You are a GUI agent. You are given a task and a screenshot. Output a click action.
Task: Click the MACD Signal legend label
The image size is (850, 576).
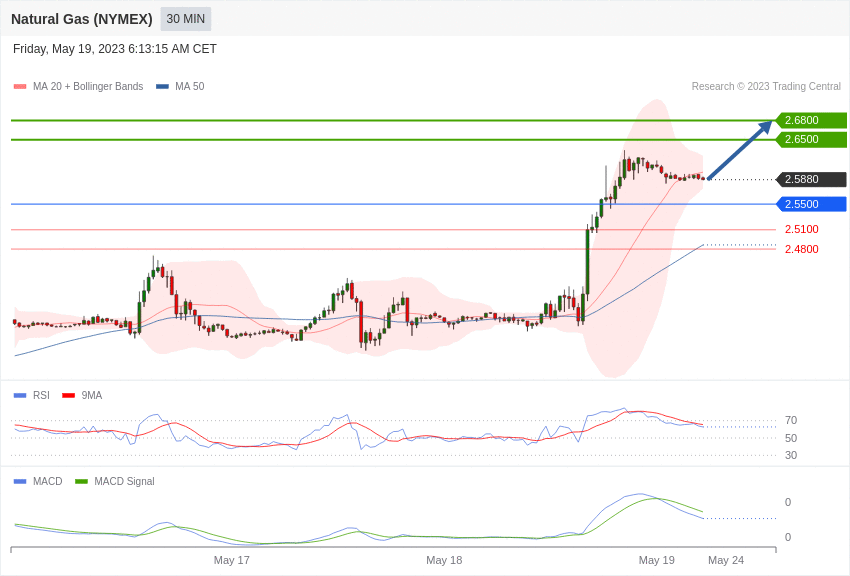point(124,481)
